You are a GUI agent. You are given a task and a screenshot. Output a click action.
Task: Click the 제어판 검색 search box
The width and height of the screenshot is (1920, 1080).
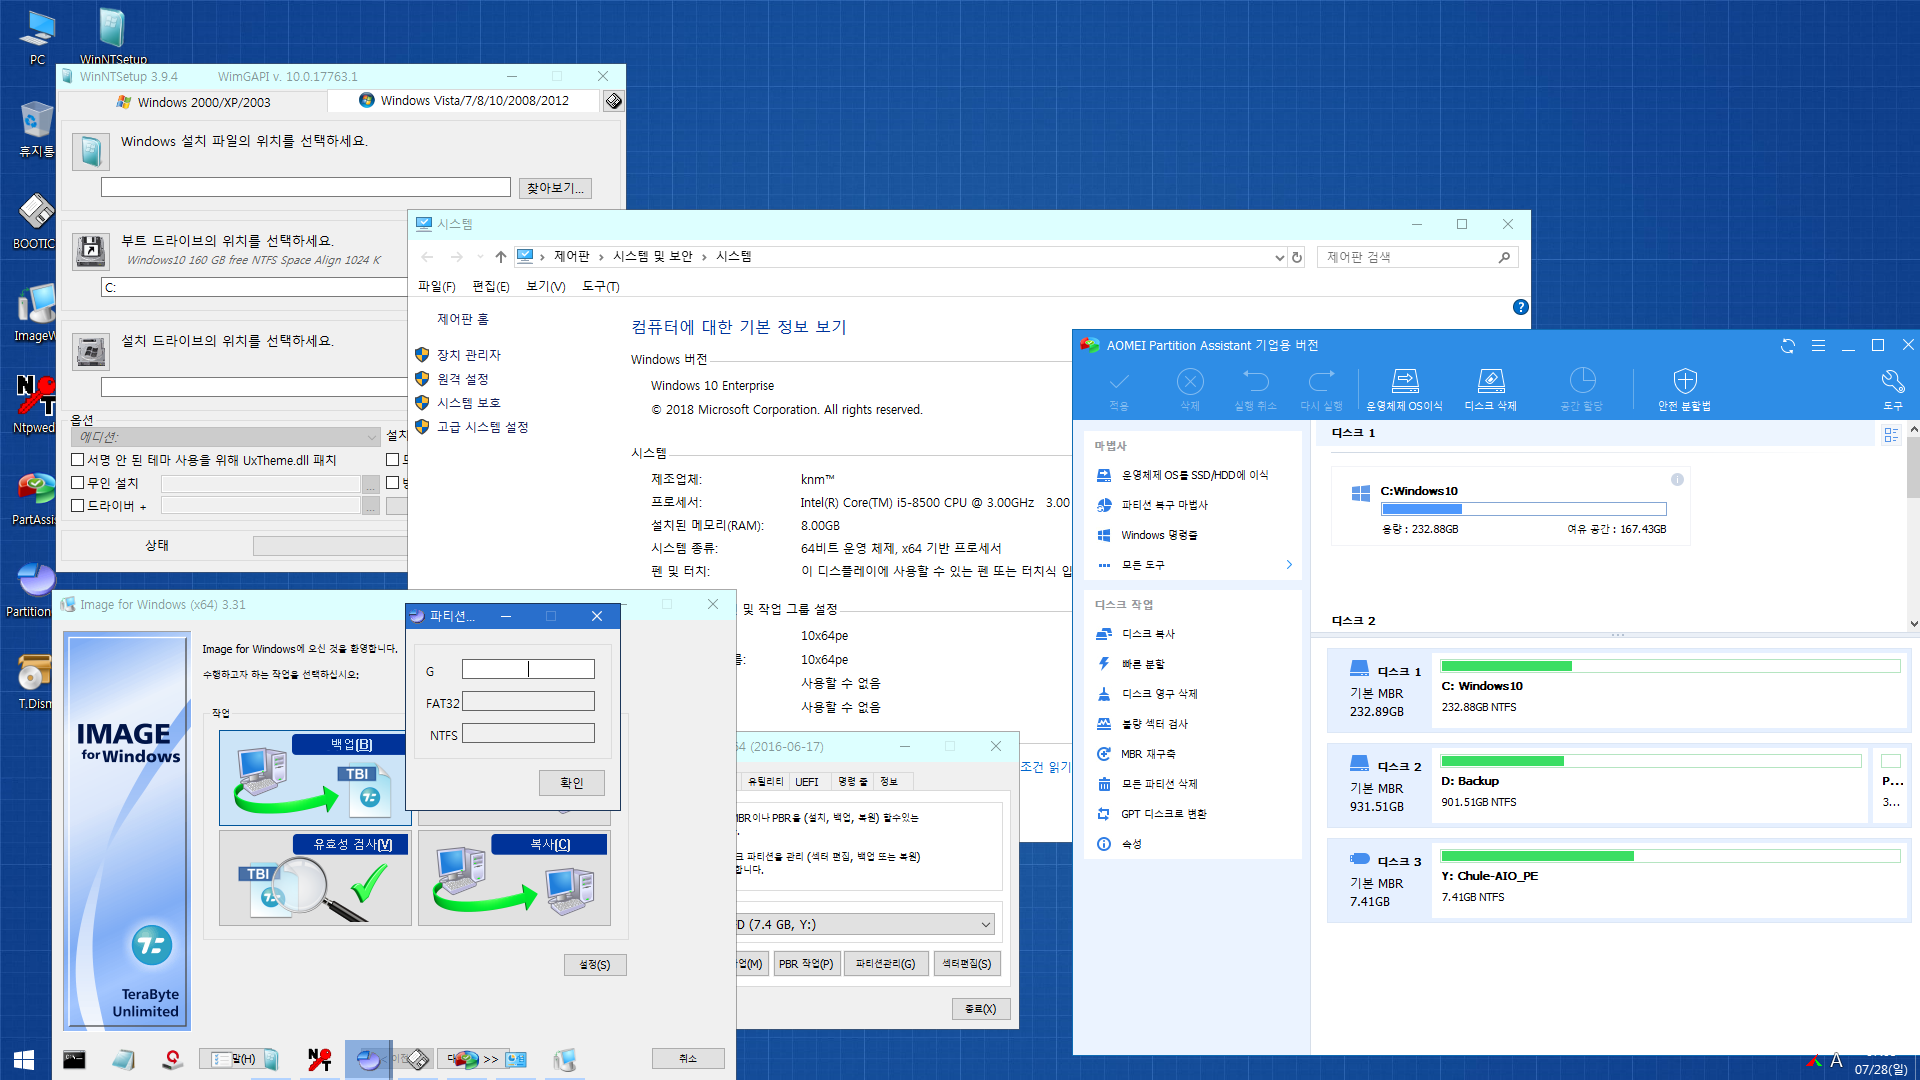pyautogui.click(x=1418, y=257)
